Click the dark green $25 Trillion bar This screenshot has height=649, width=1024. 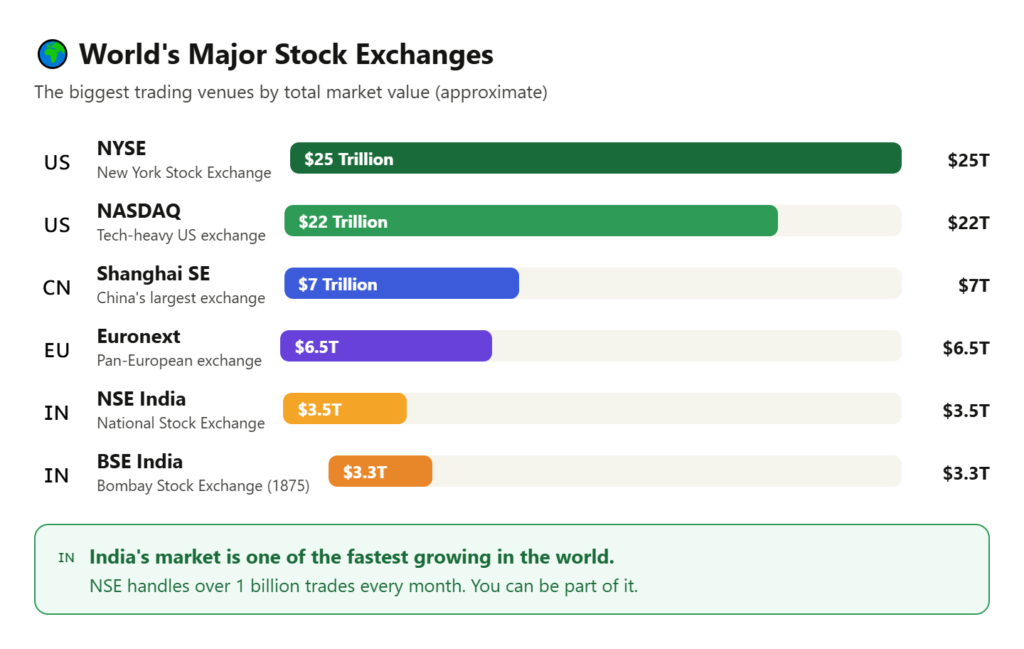(595, 158)
